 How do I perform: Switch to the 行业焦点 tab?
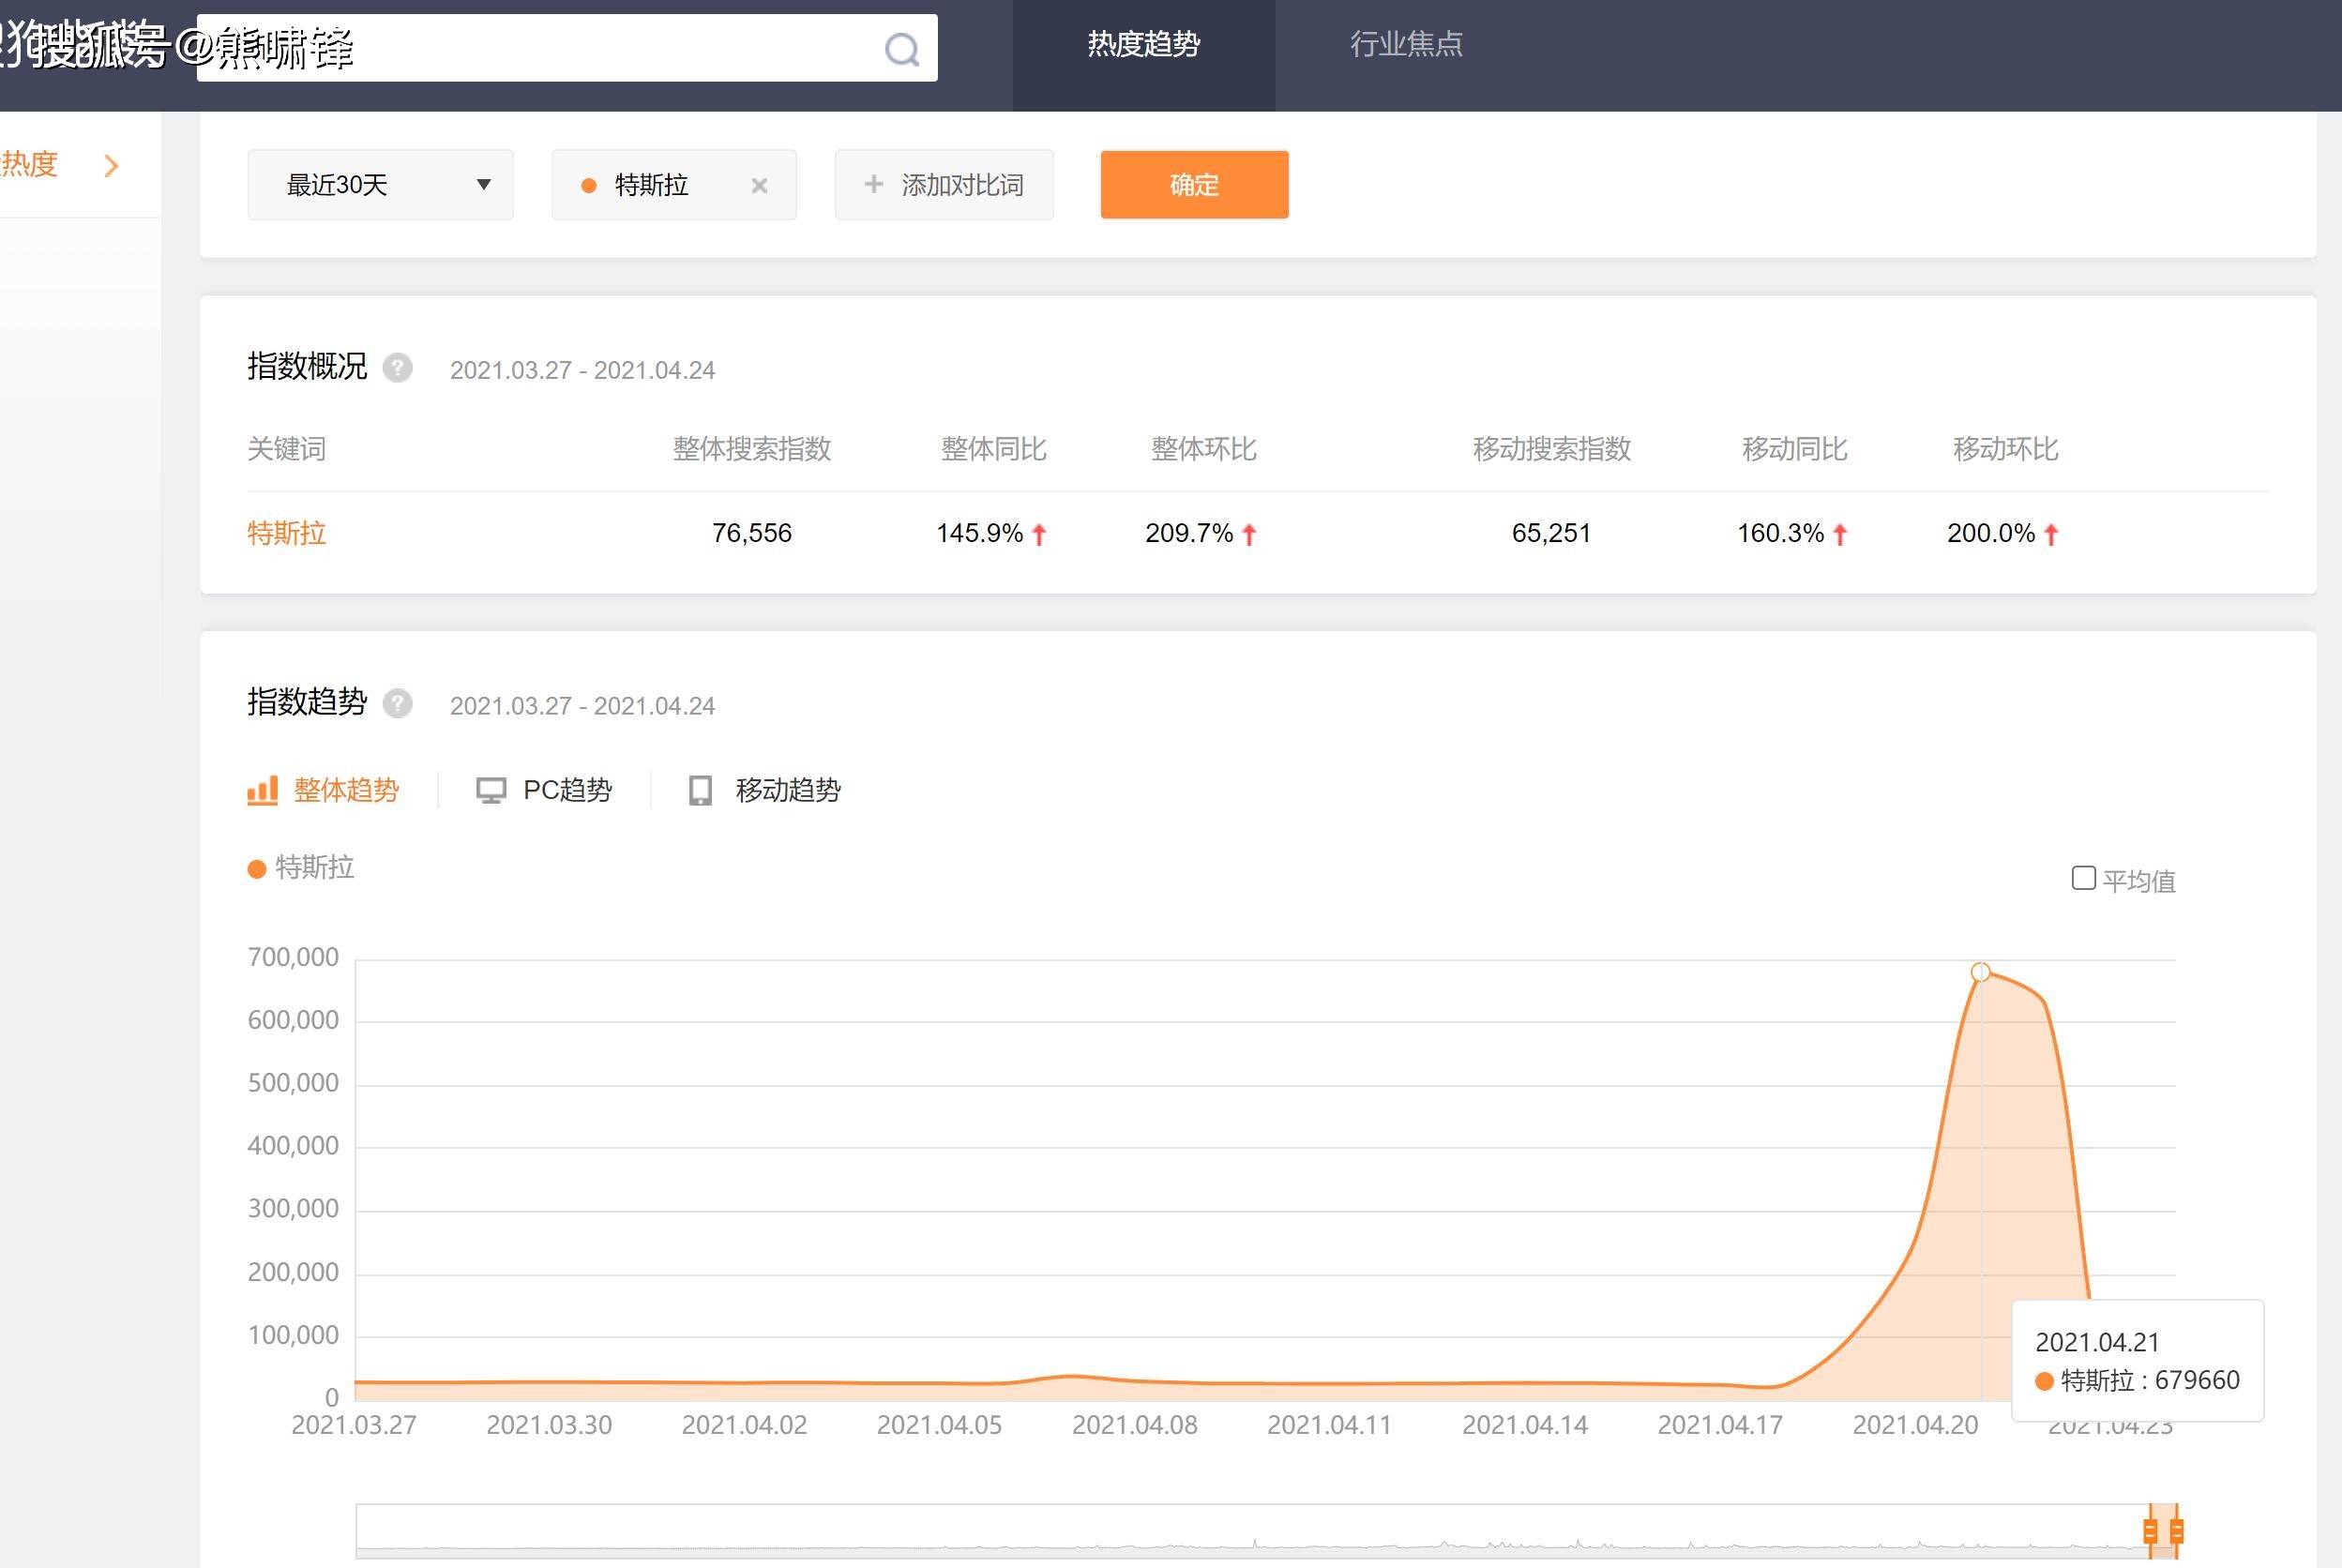(1406, 44)
